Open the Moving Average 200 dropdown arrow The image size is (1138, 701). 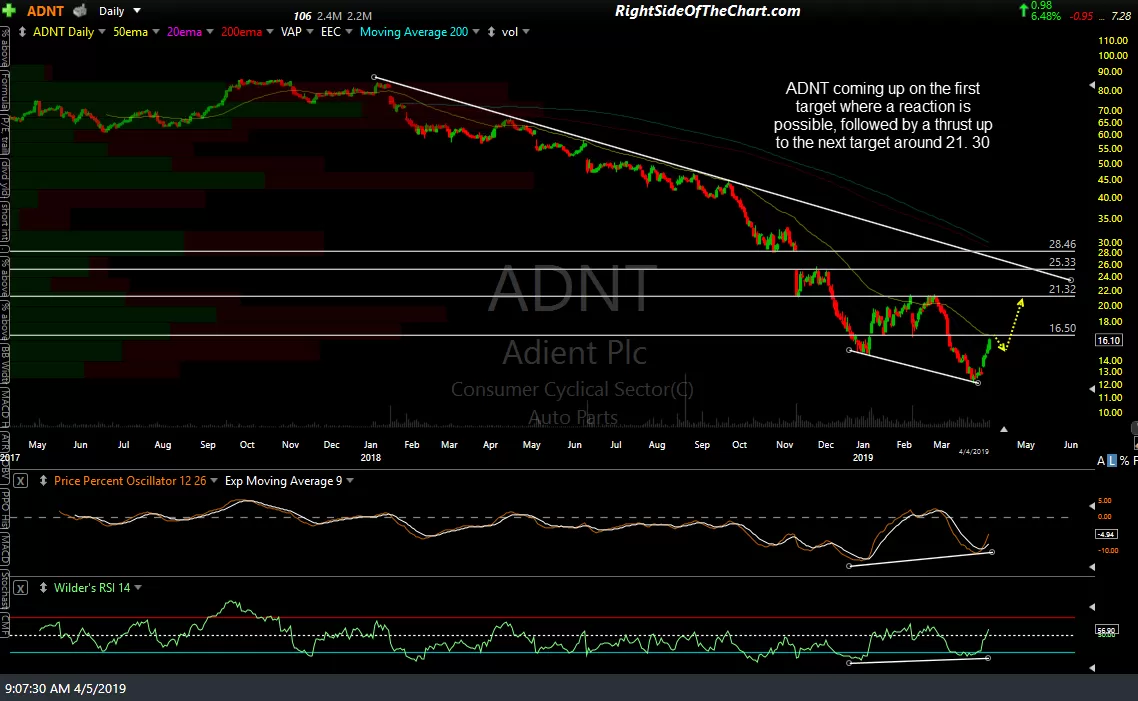476,32
